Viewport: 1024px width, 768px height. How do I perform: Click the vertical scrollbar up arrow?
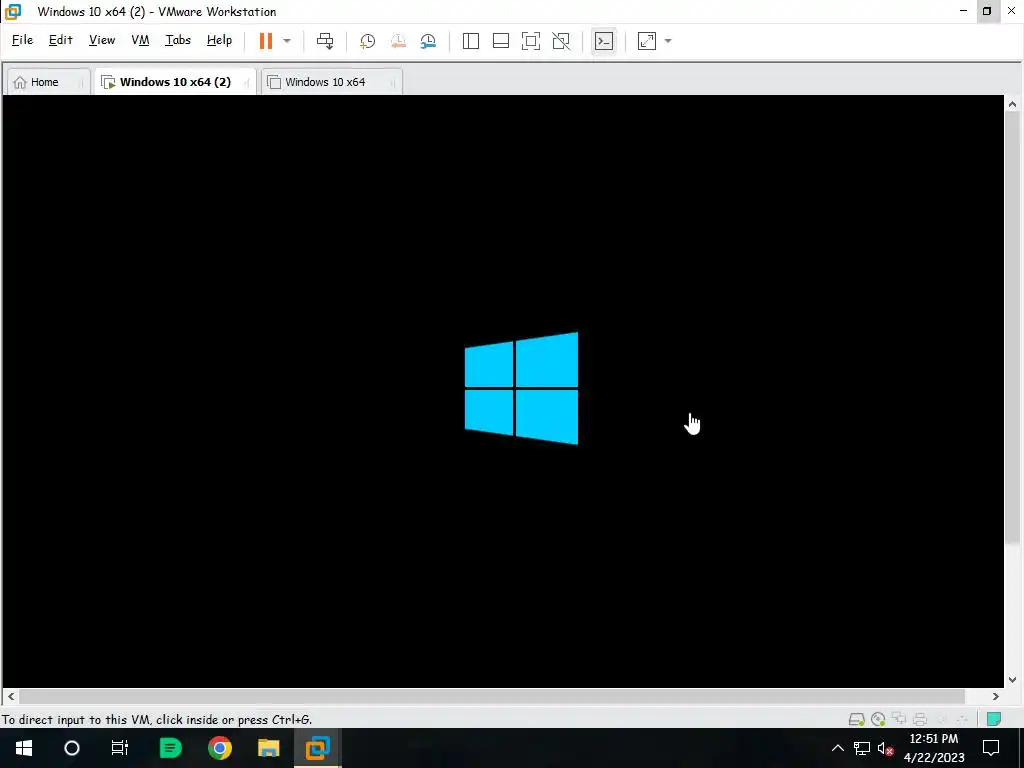(1012, 104)
